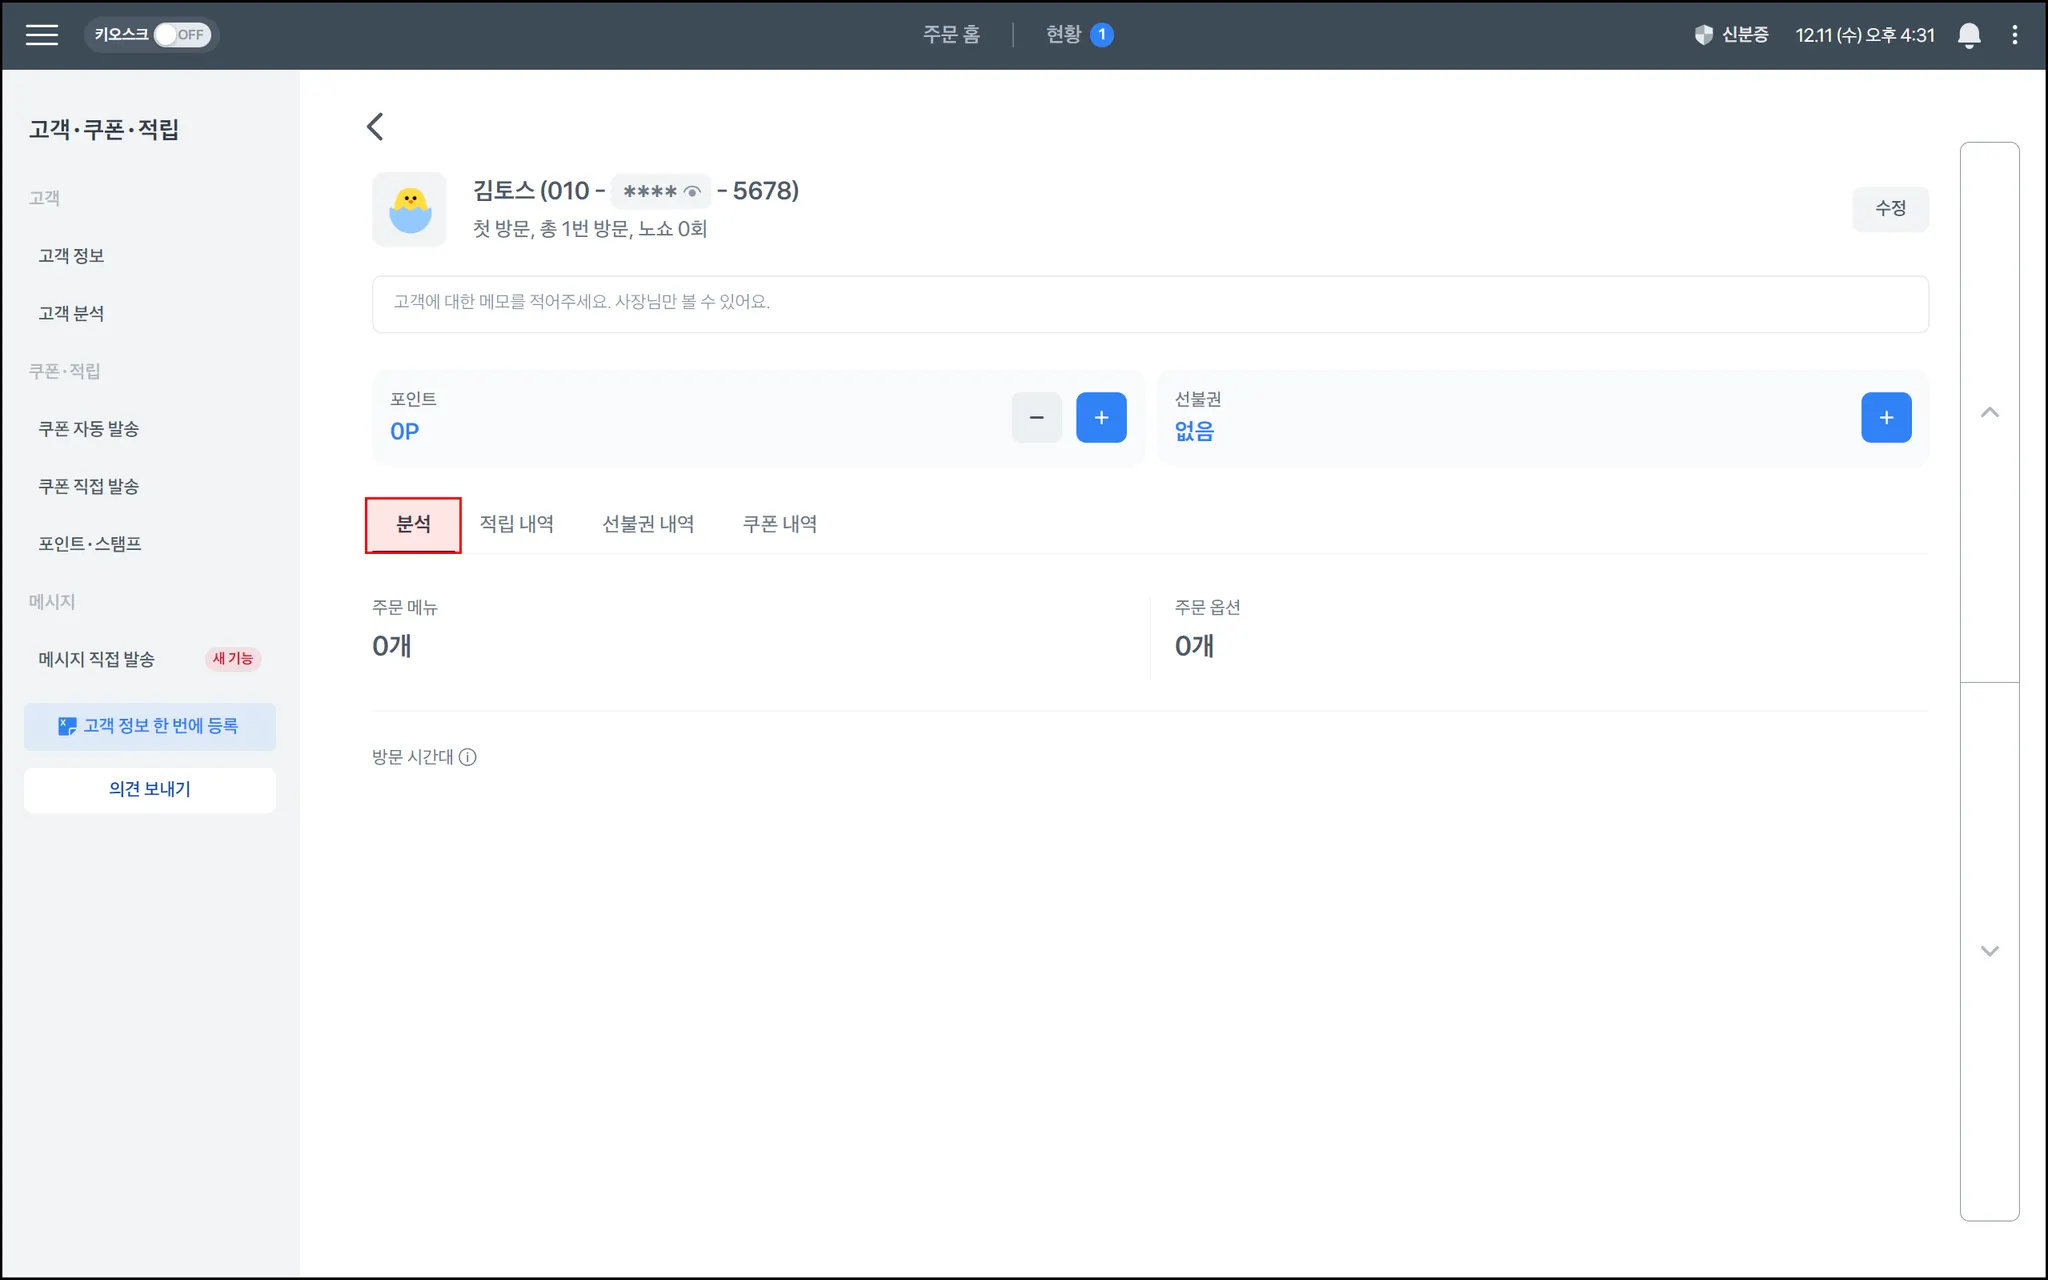Screen dimensions: 2048x1280
Task: Open the 쿠폰 내역 tab
Action: pyautogui.click(x=779, y=524)
